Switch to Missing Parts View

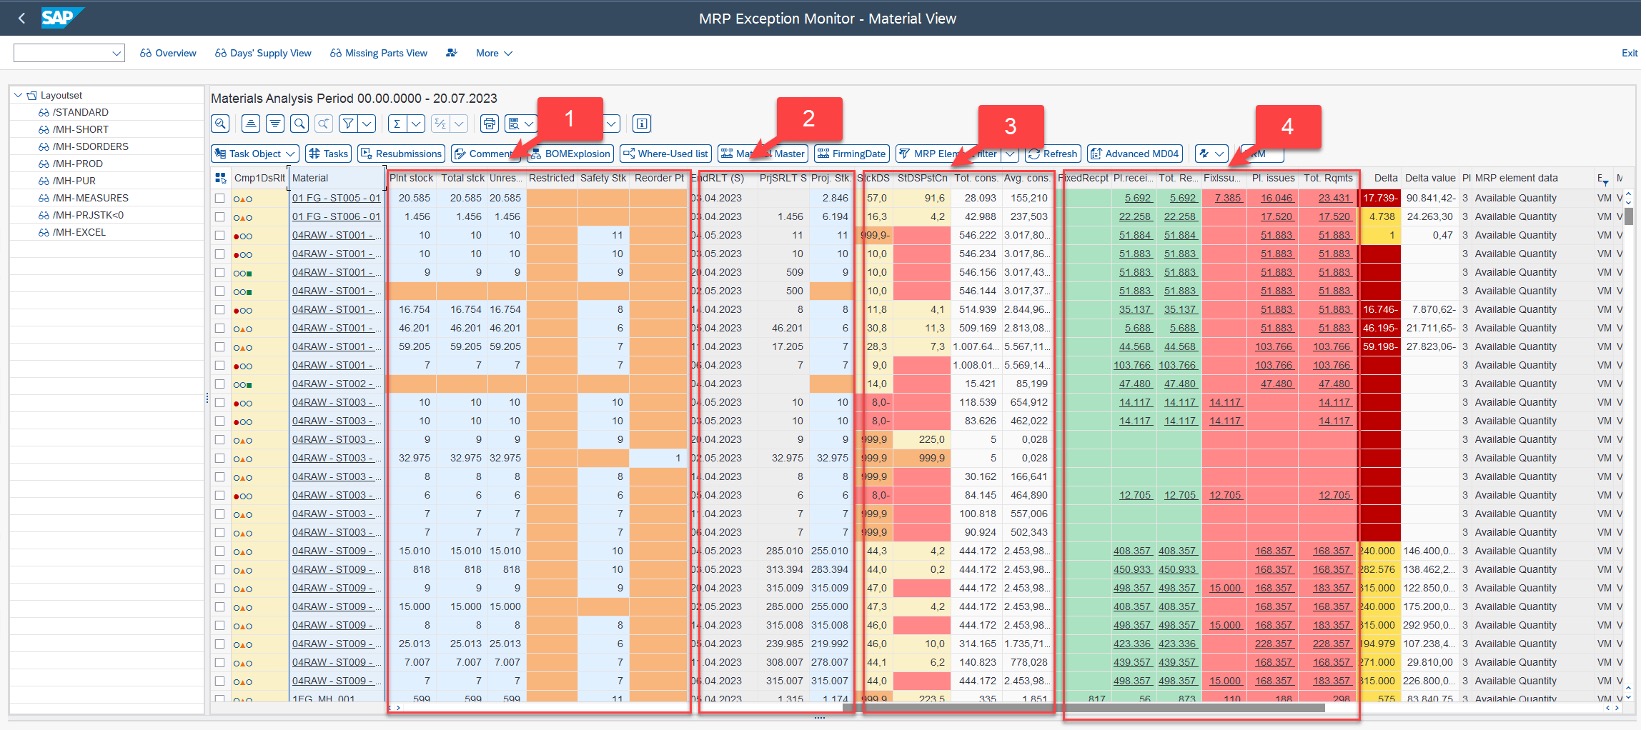click(x=378, y=53)
